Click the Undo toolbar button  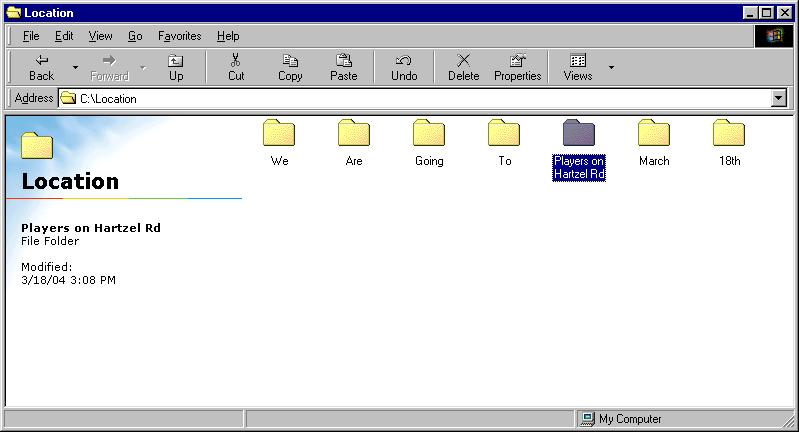(x=404, y=67)
